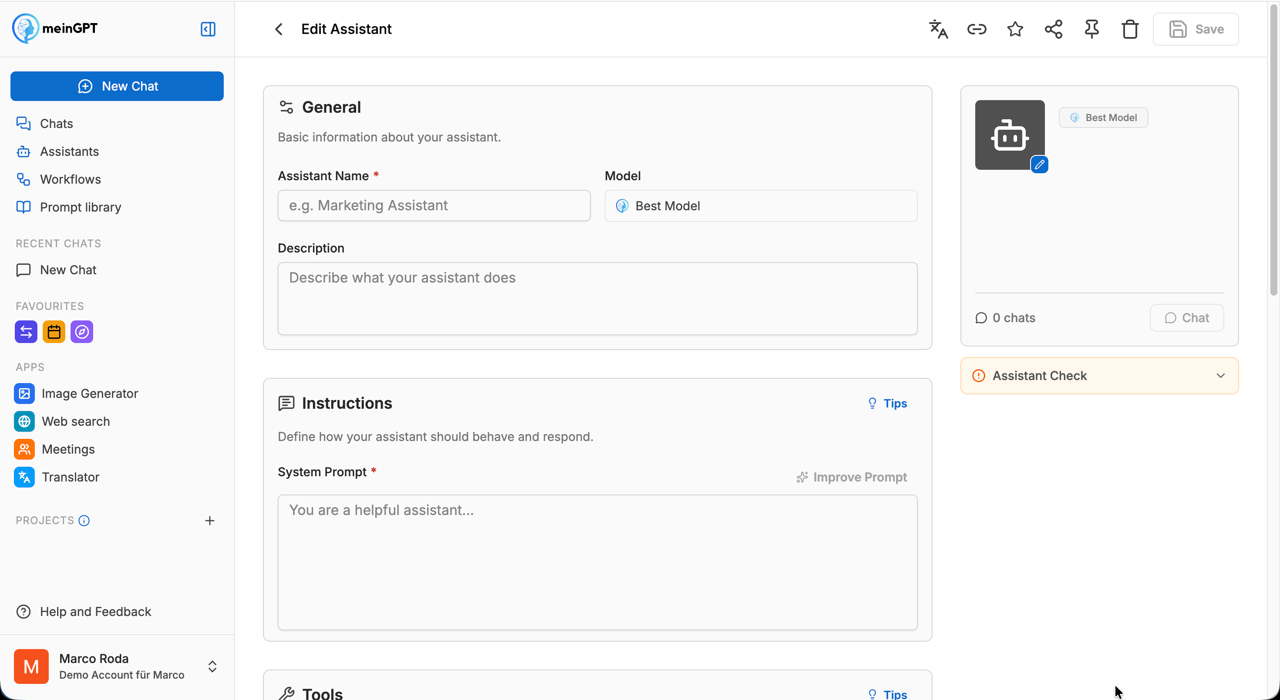Click the 0 chats counter
The width and height of the screenshot is (1280, 700).
(1005, 318)
